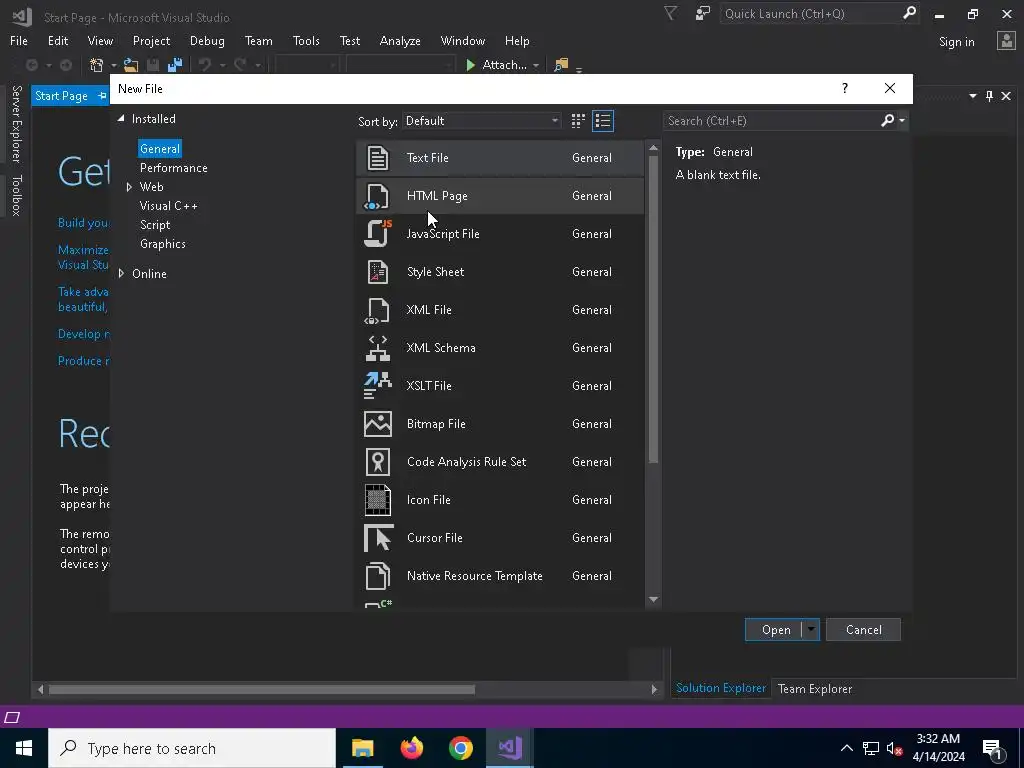Click the Cancel button

click(x=863, y=630)
